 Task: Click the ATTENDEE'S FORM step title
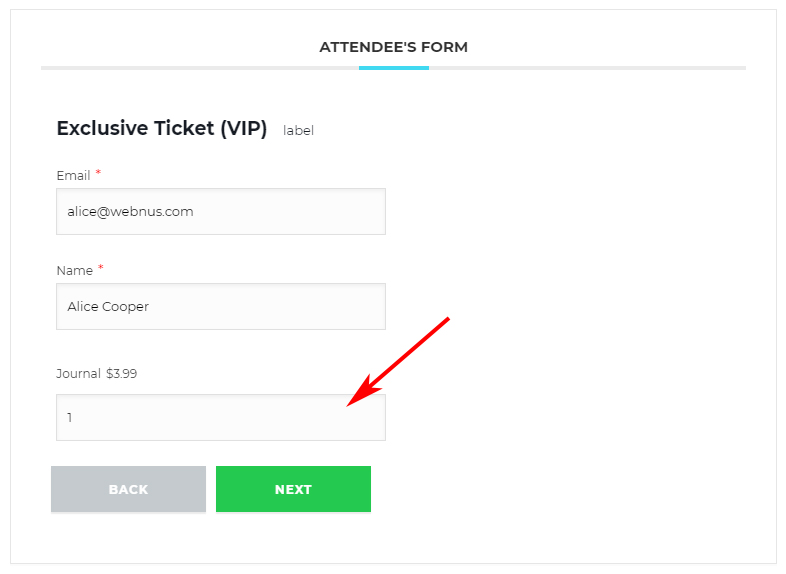click(394, 47)
